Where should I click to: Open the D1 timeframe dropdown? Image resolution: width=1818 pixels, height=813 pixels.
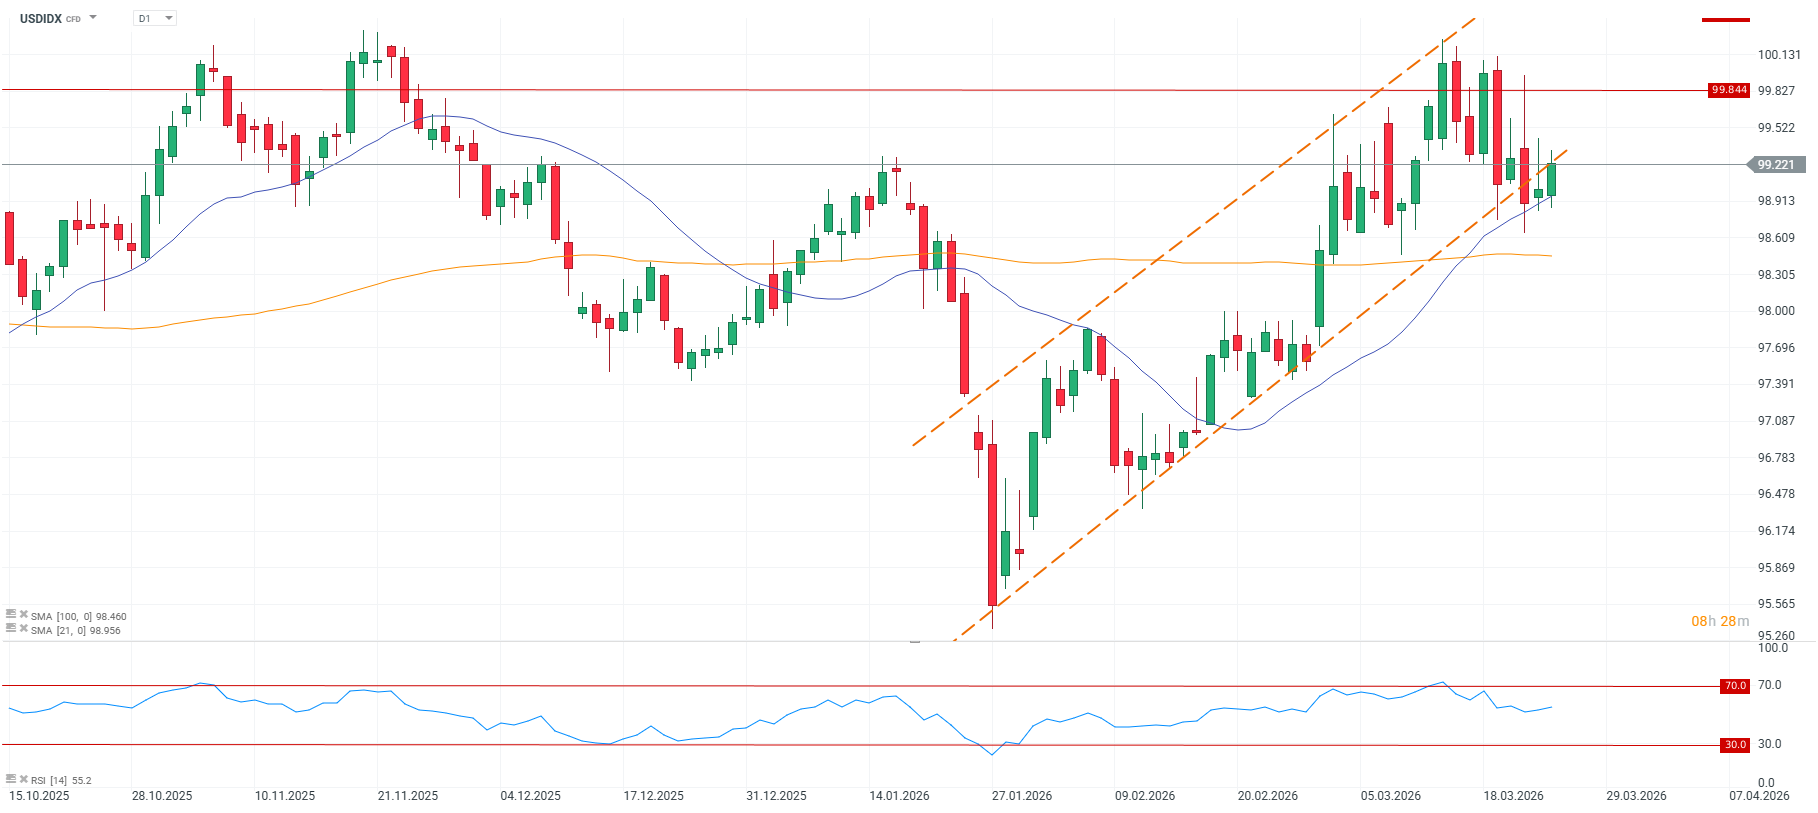coord(155,18)
